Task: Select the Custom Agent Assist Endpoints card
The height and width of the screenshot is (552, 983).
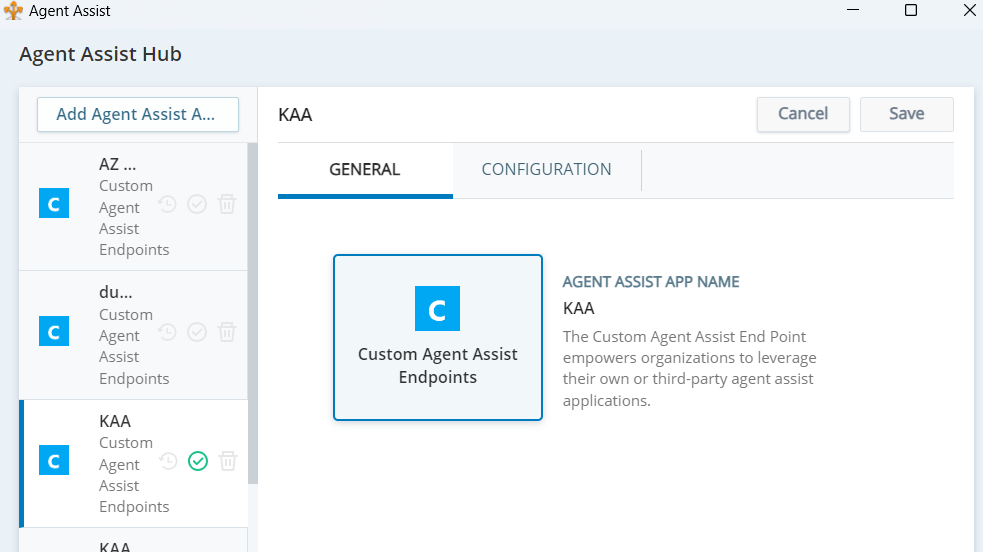Action: 437,337
